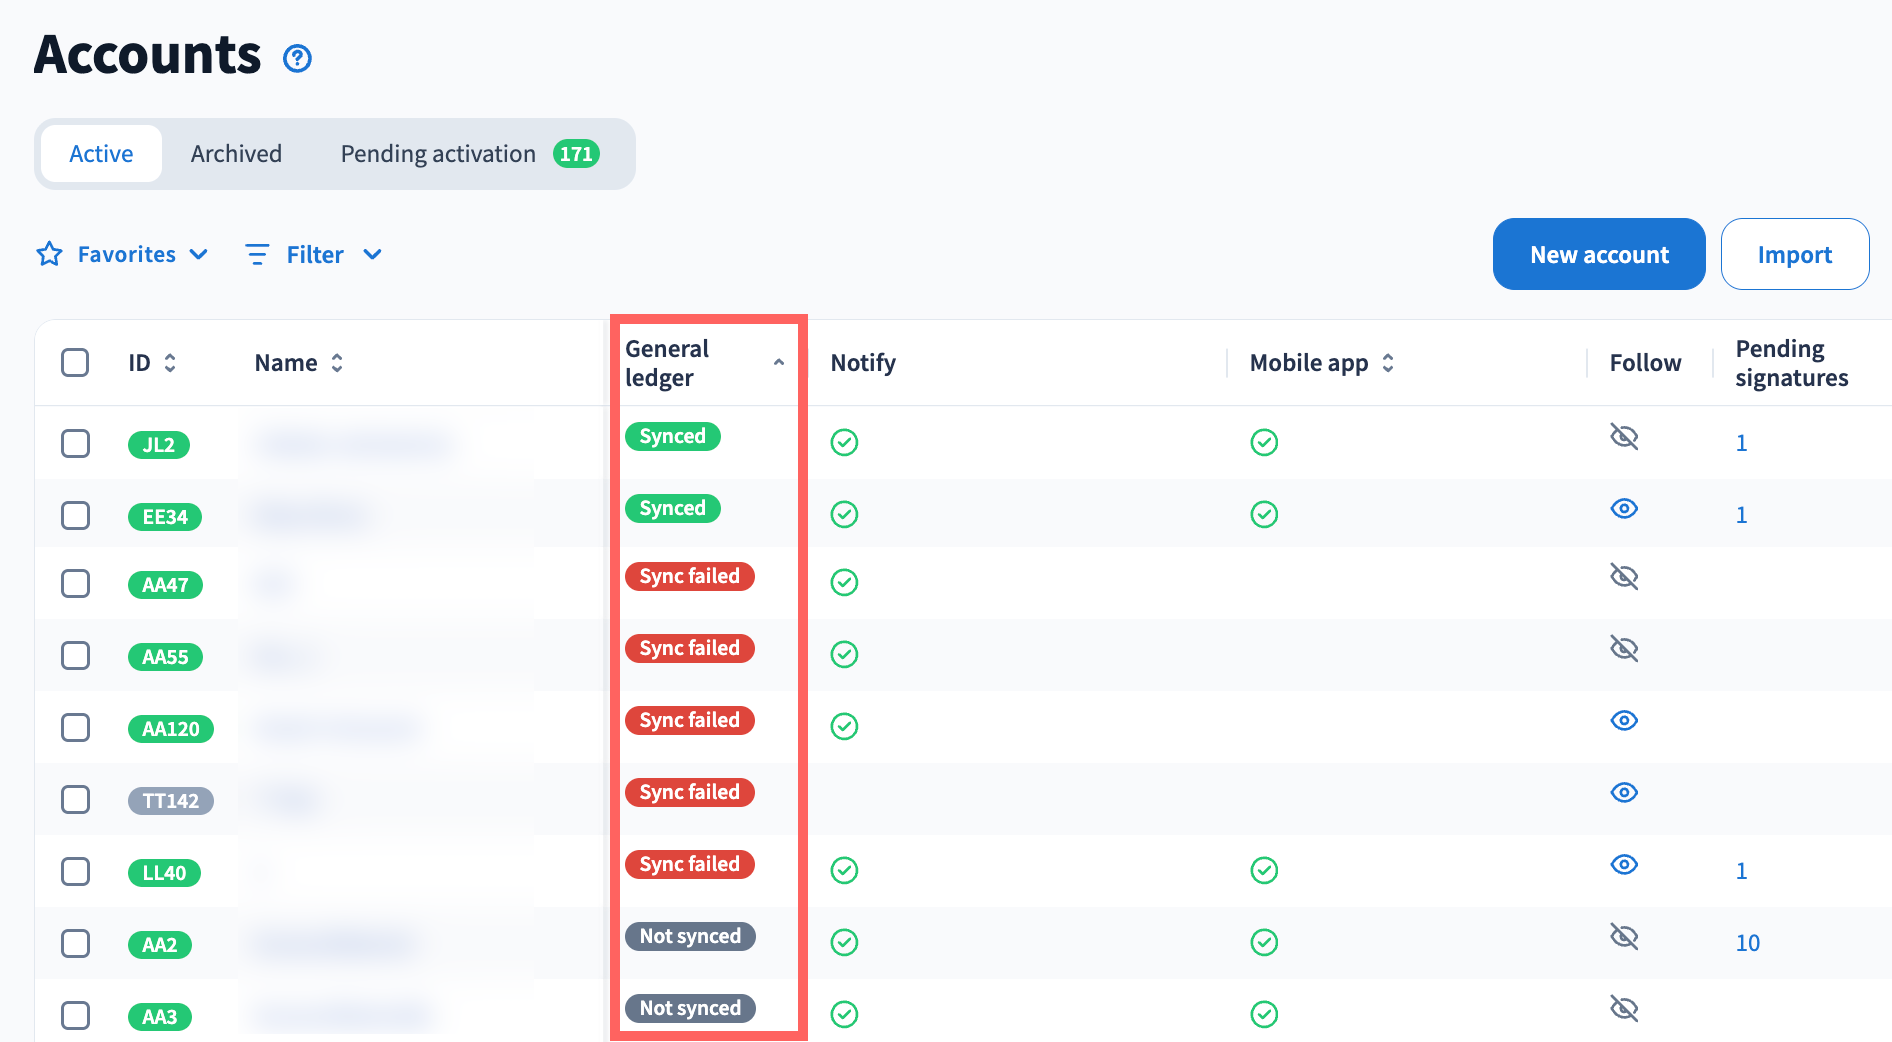Click the Filter lines icon
This screenshot has width=1892, height=1042.
257,255
